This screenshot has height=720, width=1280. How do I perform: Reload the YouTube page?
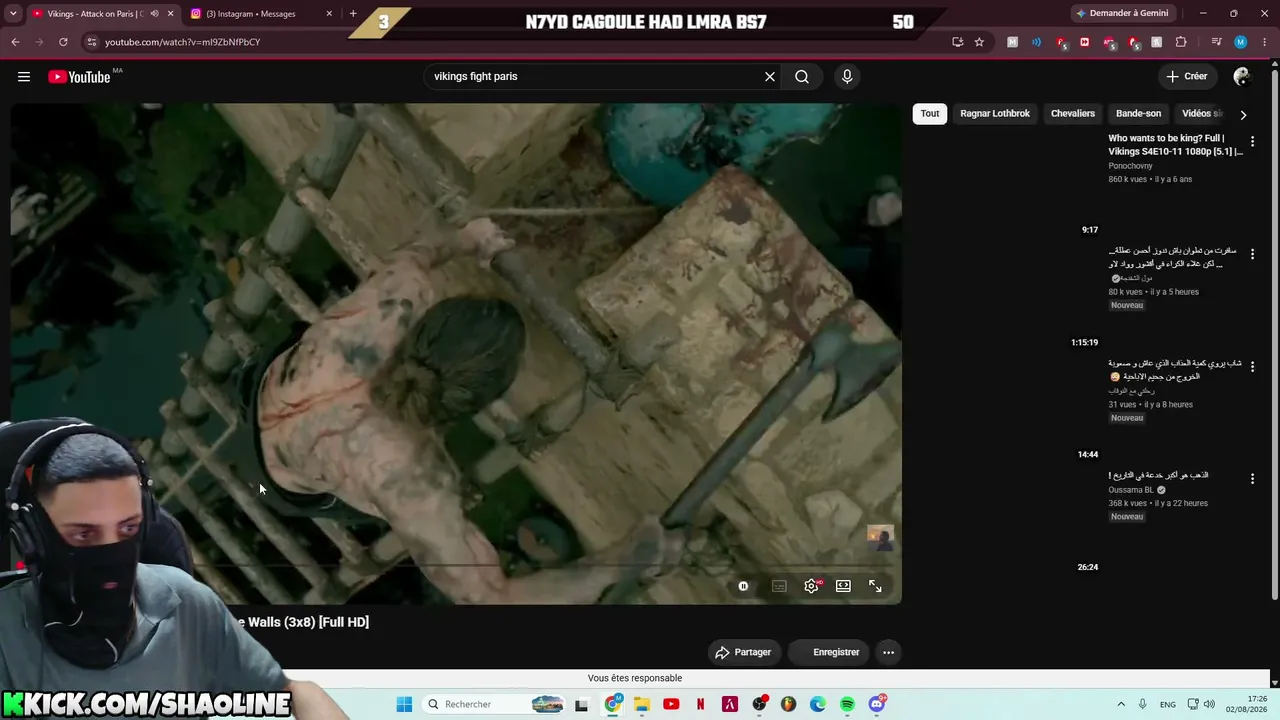tap(63, 42)
